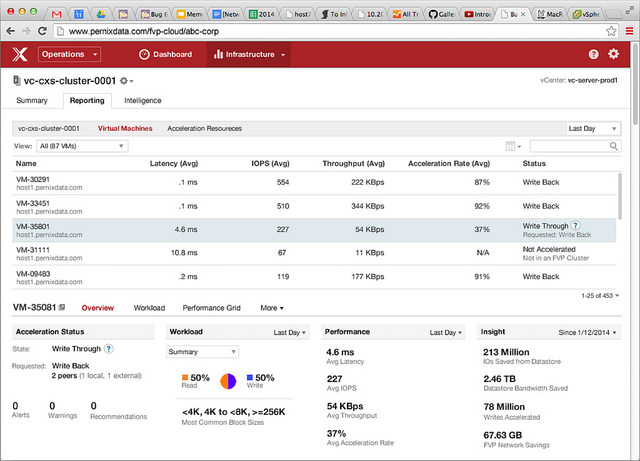Select Virtual Machines sub-tab
This screenshot has width=640, height=461.
click(x=125, y=129)
